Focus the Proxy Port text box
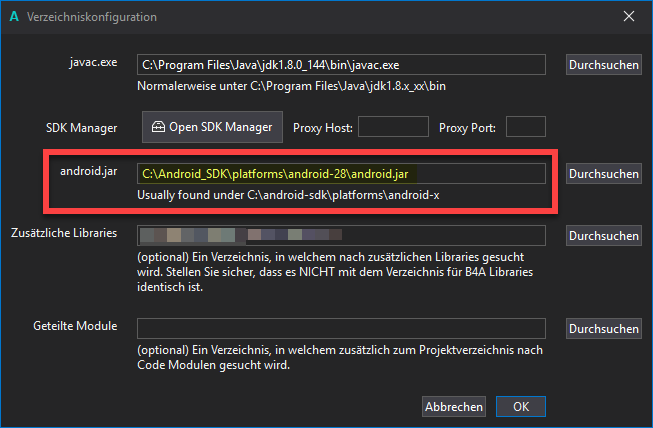Image resolution: width=653 pixels, height=428 pixels. (526, 127)
